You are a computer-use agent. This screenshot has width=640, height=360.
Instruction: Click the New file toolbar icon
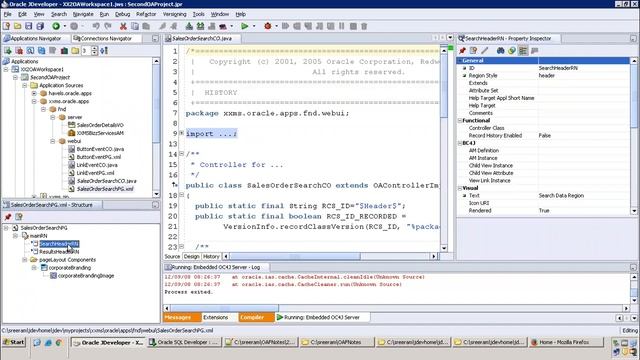click(x=7, y=26)
